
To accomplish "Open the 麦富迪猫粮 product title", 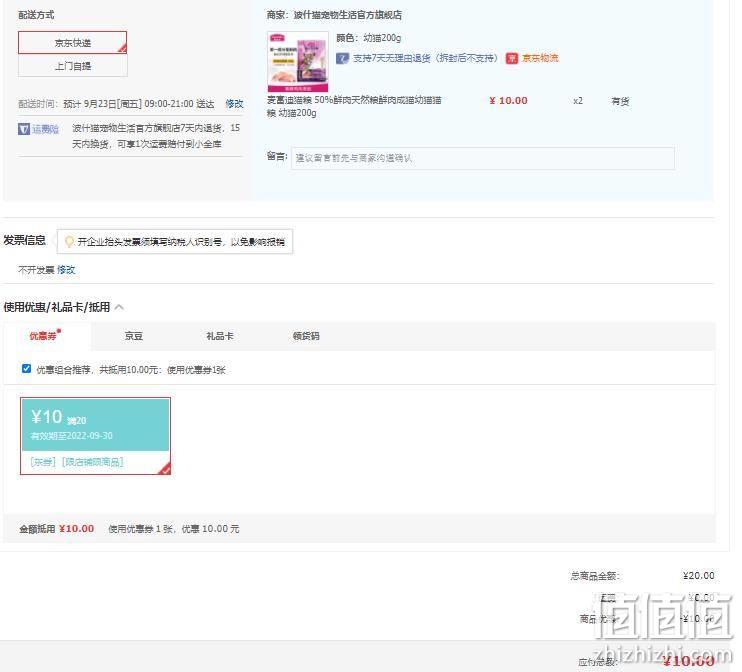I will [x=354, y=106].
